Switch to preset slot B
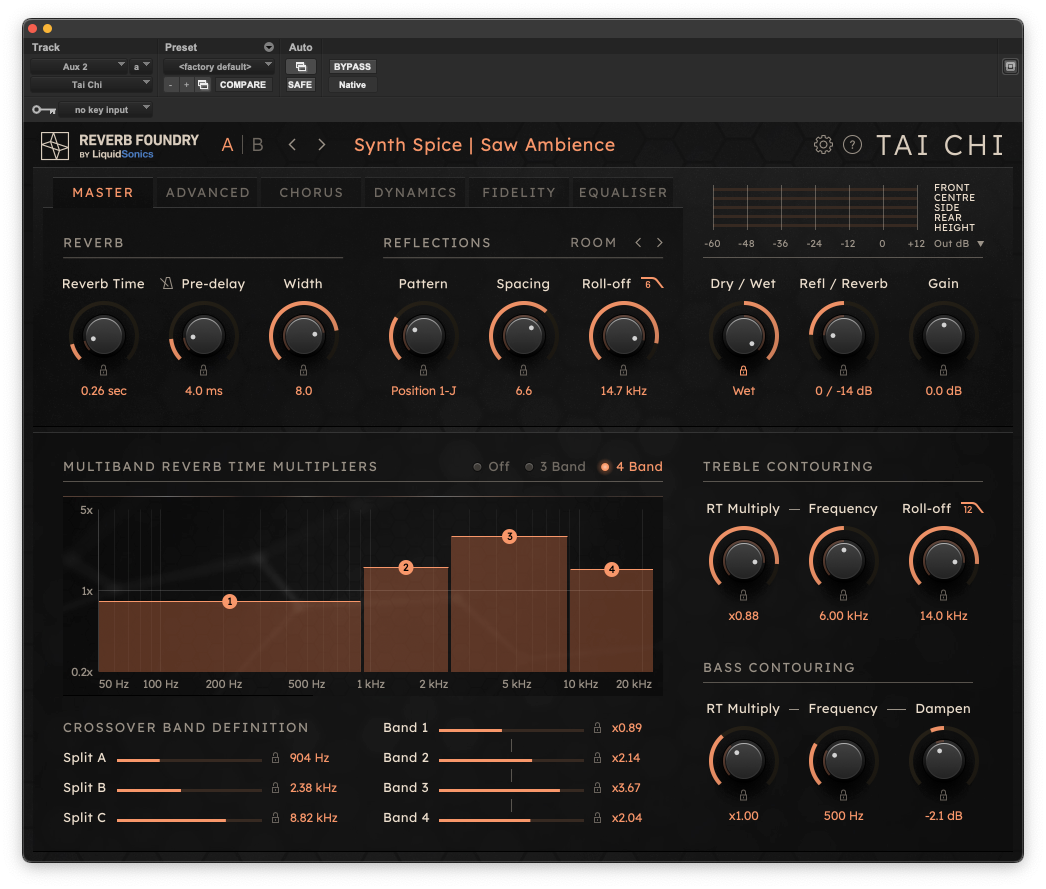The image size is (1046, 889). pos(257,145)
